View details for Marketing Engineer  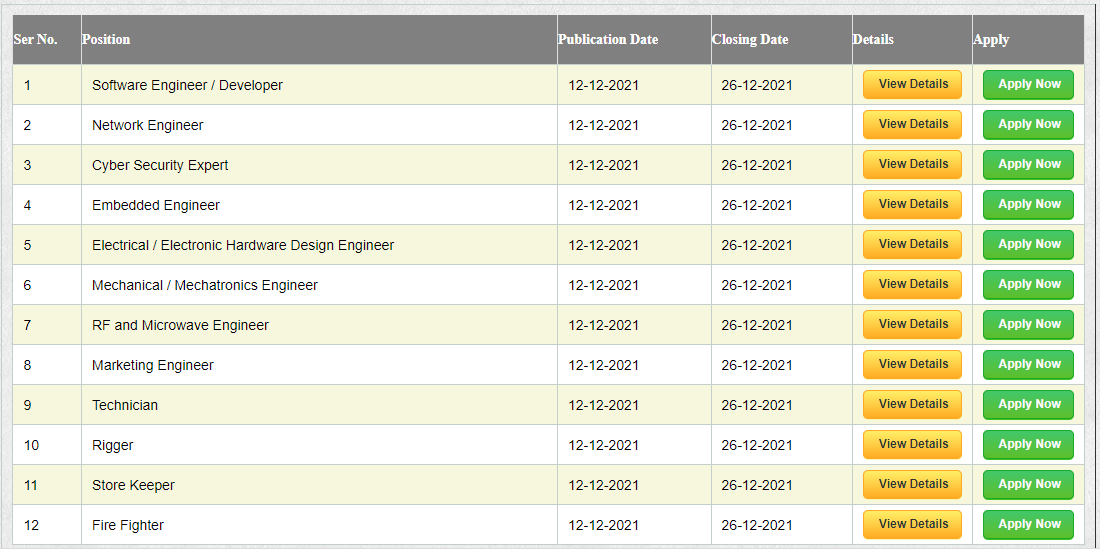coord(912,365)
